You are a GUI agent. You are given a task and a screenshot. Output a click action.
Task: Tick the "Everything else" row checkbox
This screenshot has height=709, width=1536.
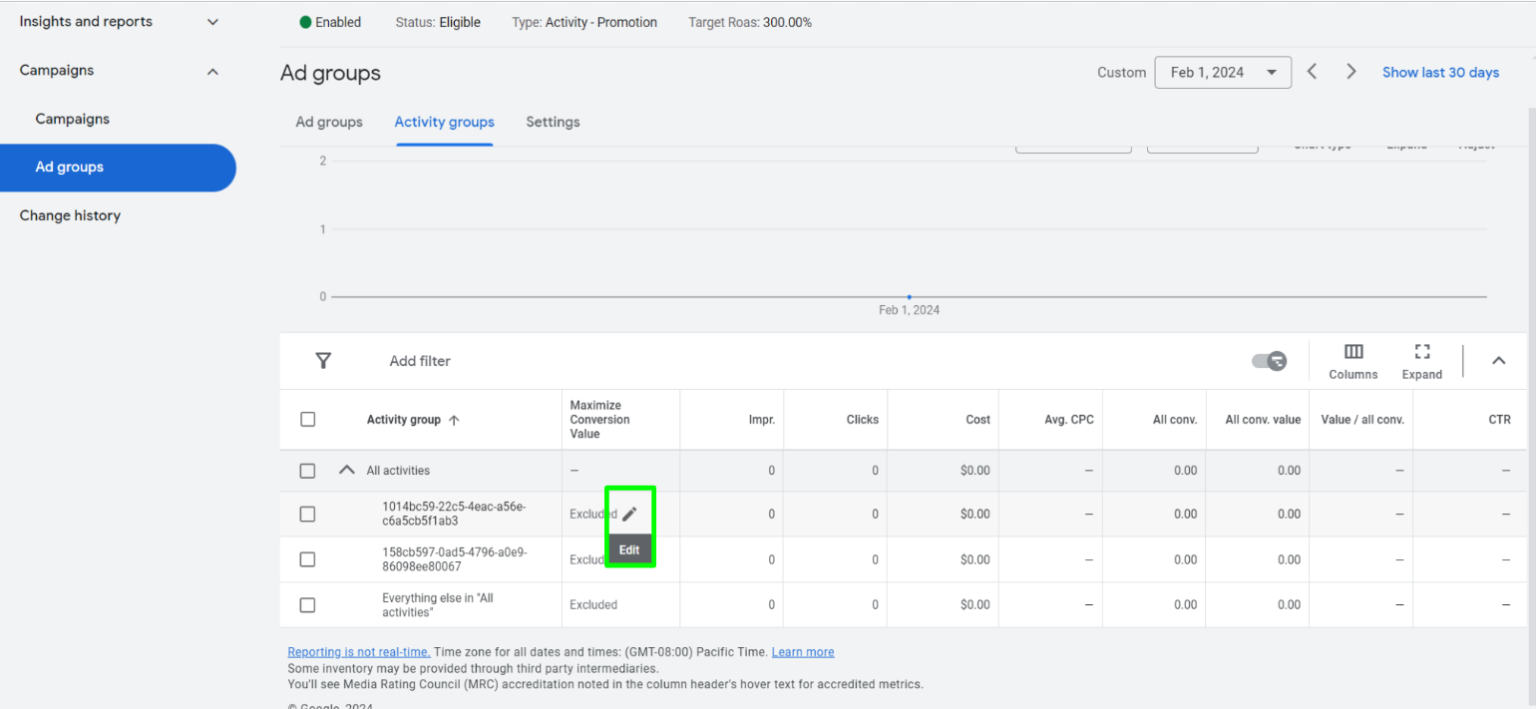(x=308, y=605)
